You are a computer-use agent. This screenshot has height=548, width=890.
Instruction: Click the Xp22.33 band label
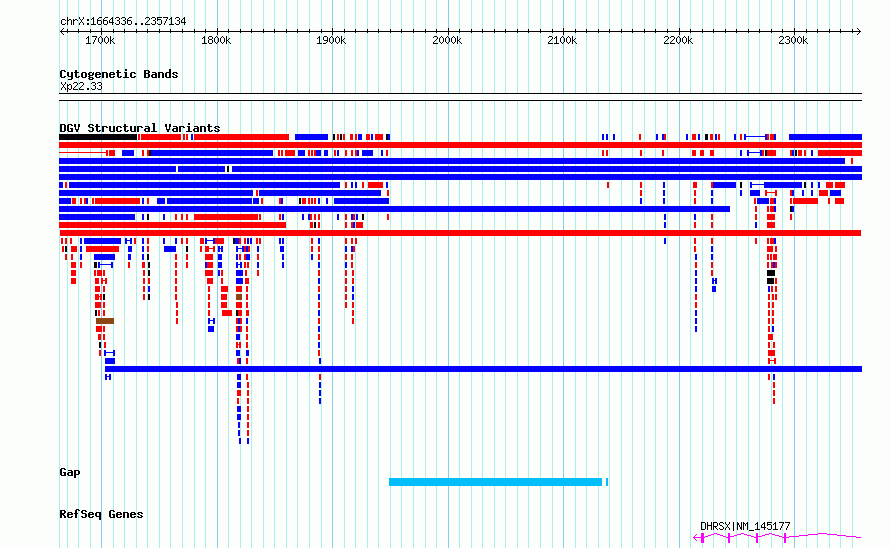pos(81,86)
